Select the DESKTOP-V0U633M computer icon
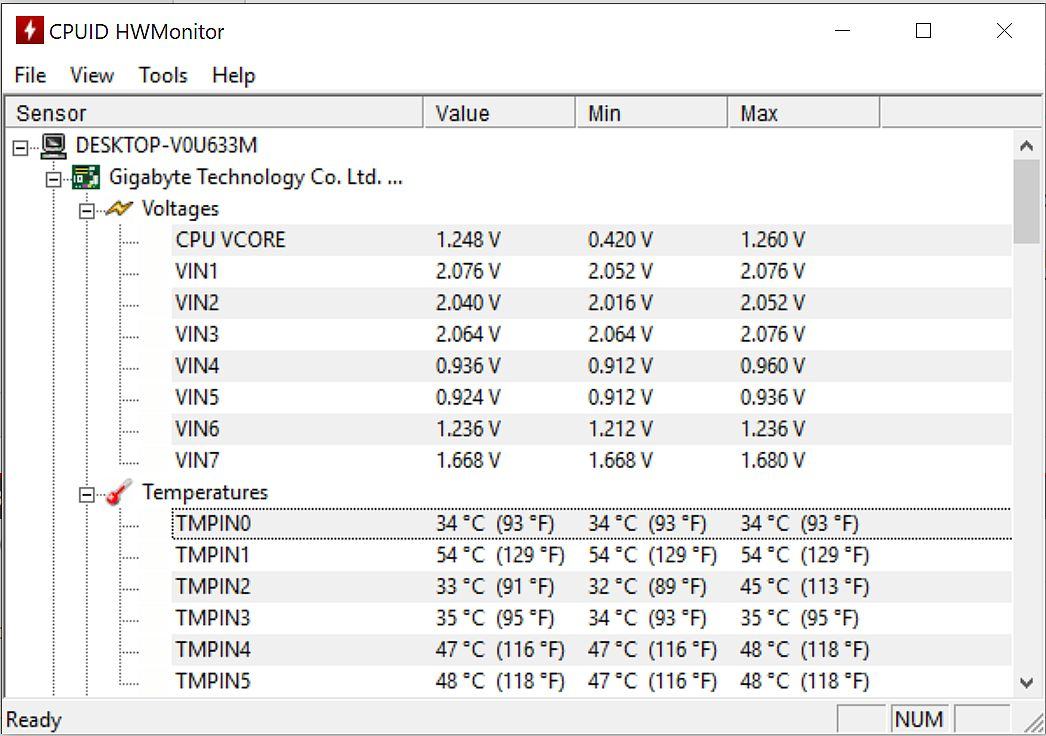The image size is (1046, 736). tap(53, 145)
